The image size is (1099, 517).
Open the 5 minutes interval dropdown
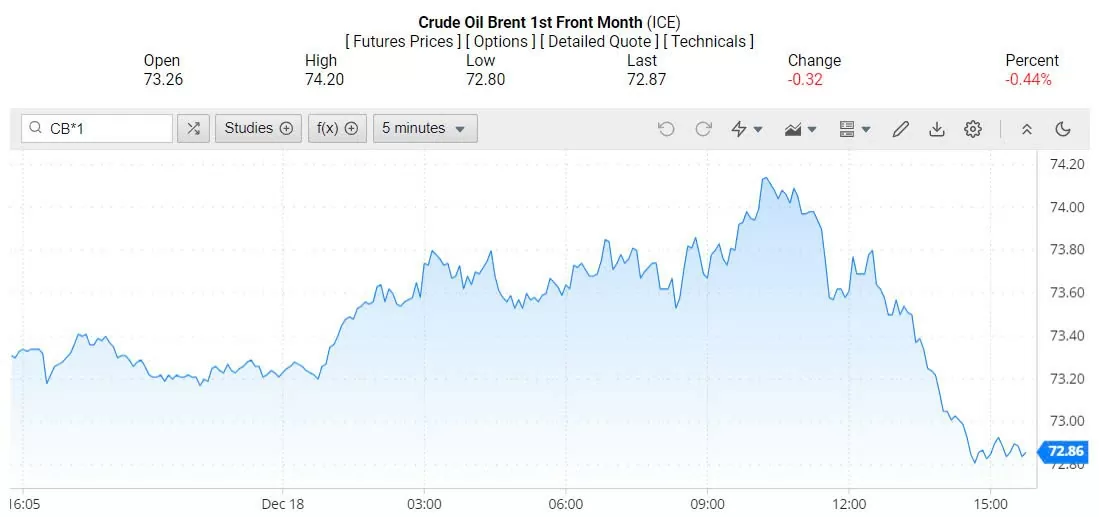tap(424, 128)
